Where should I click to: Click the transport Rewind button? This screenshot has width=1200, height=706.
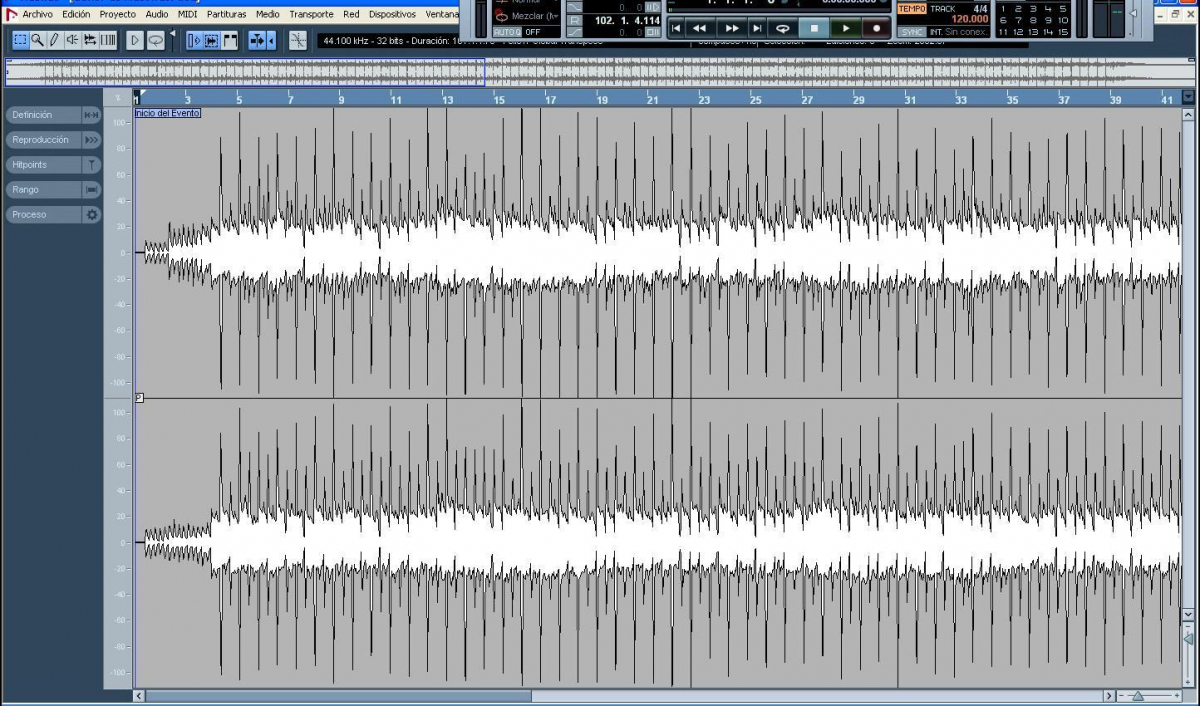point(699,28)
